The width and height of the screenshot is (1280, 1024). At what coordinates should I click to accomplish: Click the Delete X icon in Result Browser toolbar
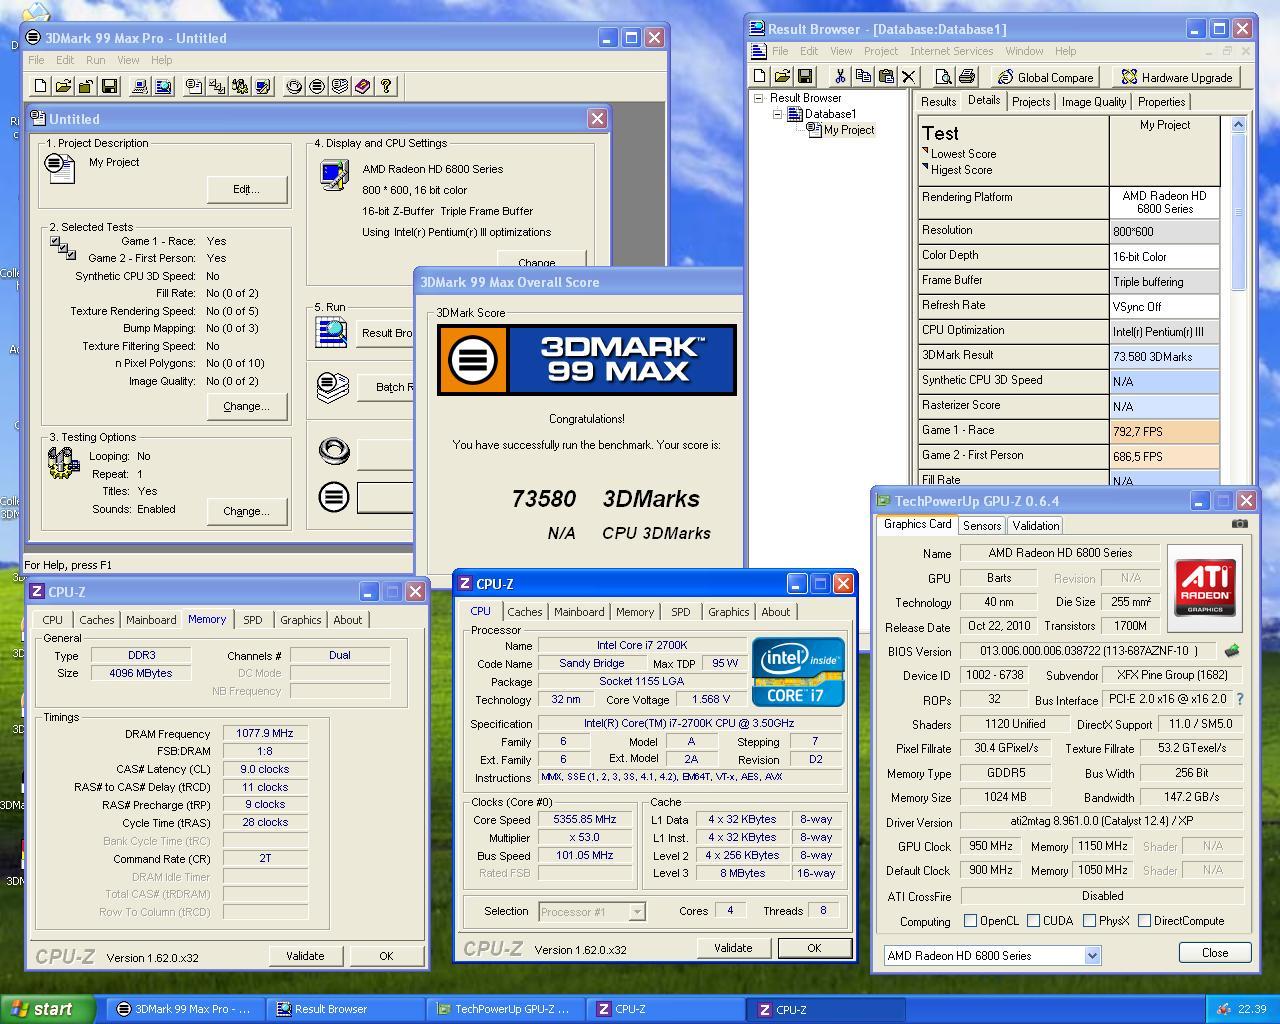909,76
